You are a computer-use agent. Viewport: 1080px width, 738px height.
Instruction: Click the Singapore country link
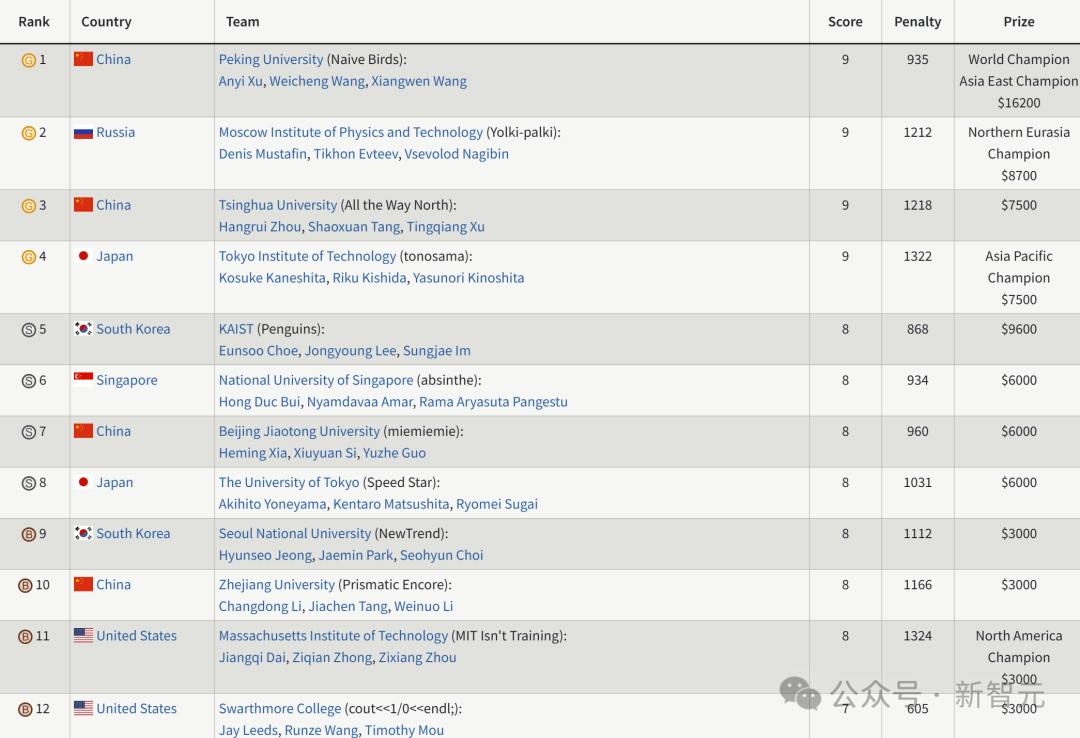pyautogui.click(x=127, y=380)
